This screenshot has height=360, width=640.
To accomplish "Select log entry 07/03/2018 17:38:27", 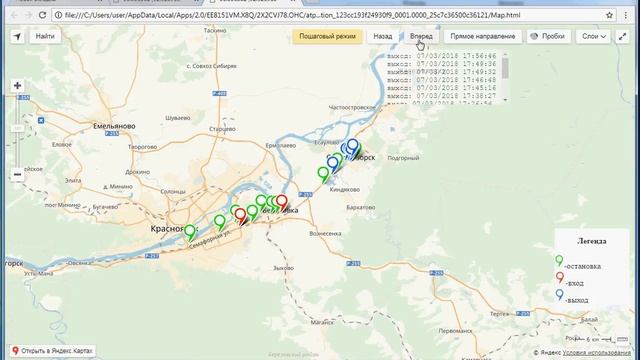I will (x=442, y=96).
